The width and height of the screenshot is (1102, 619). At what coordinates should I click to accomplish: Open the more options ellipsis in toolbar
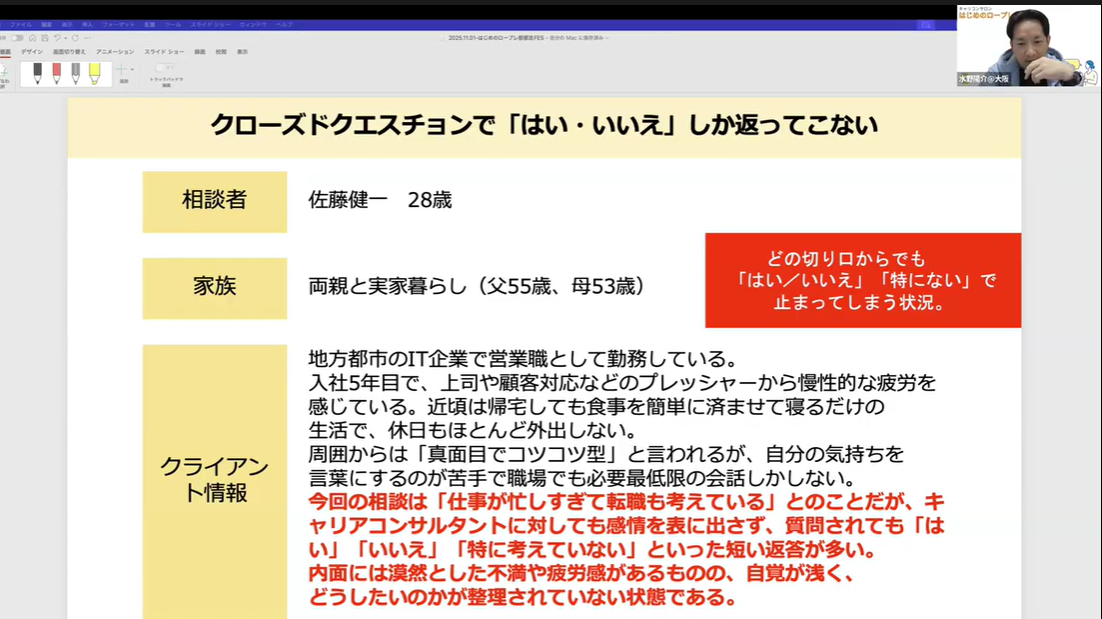89,38
